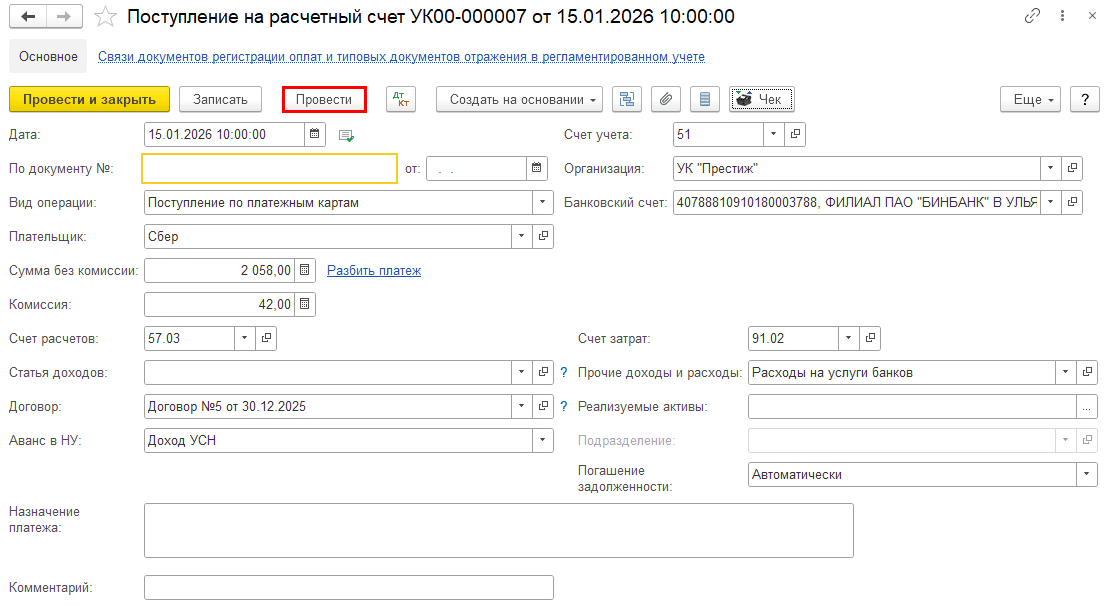
Task: Click the Разбить платеж link
Action: point(374,270)
